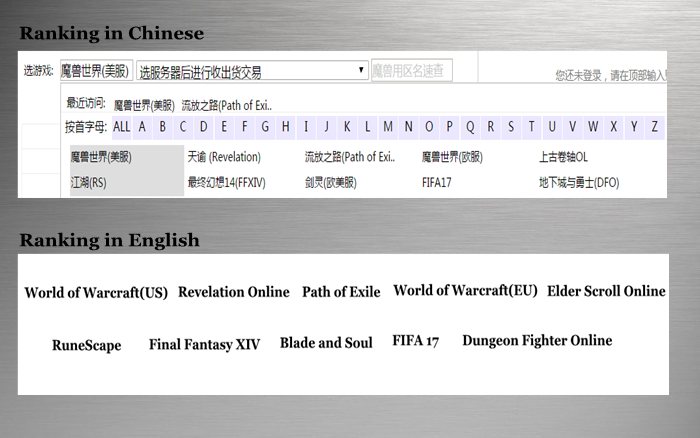Click the 'World of Warcraft(US)' text
The height and width of the screenshot is (438, 700).
(x=96, y=293)
